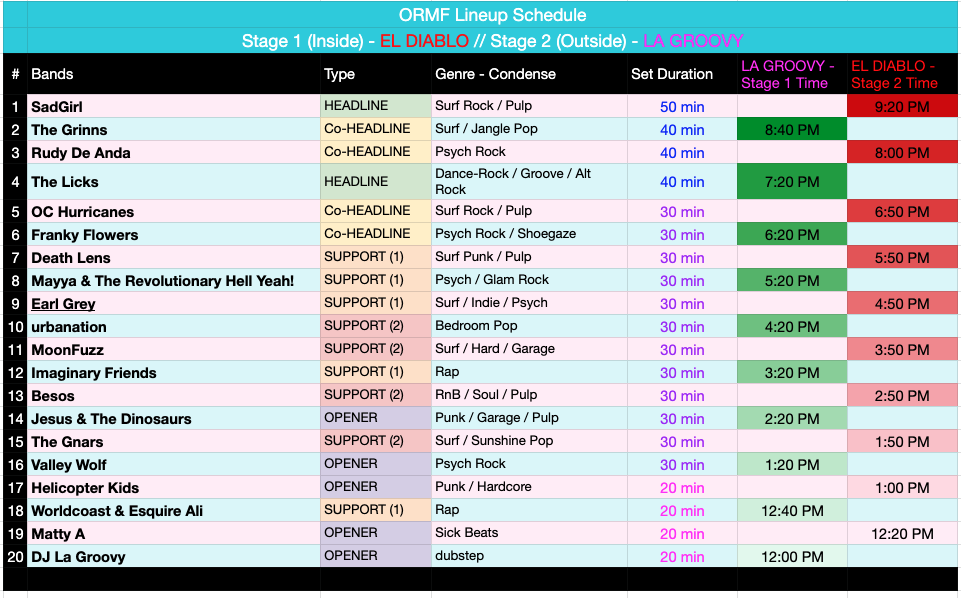The image size is (961, 598).
Task: Click 'The Licks' band name
Action: tap(65, 182)
